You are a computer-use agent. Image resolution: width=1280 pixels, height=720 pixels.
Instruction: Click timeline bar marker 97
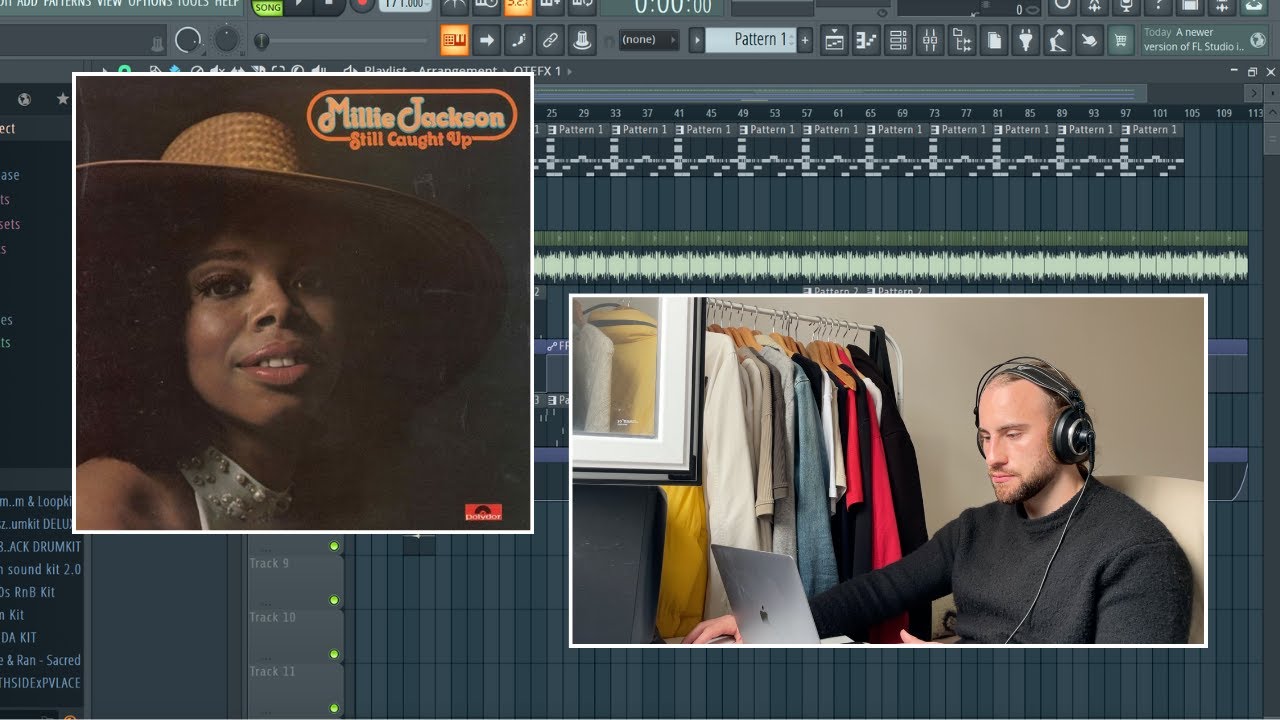pyautogui.click(x=1125, y=113)
